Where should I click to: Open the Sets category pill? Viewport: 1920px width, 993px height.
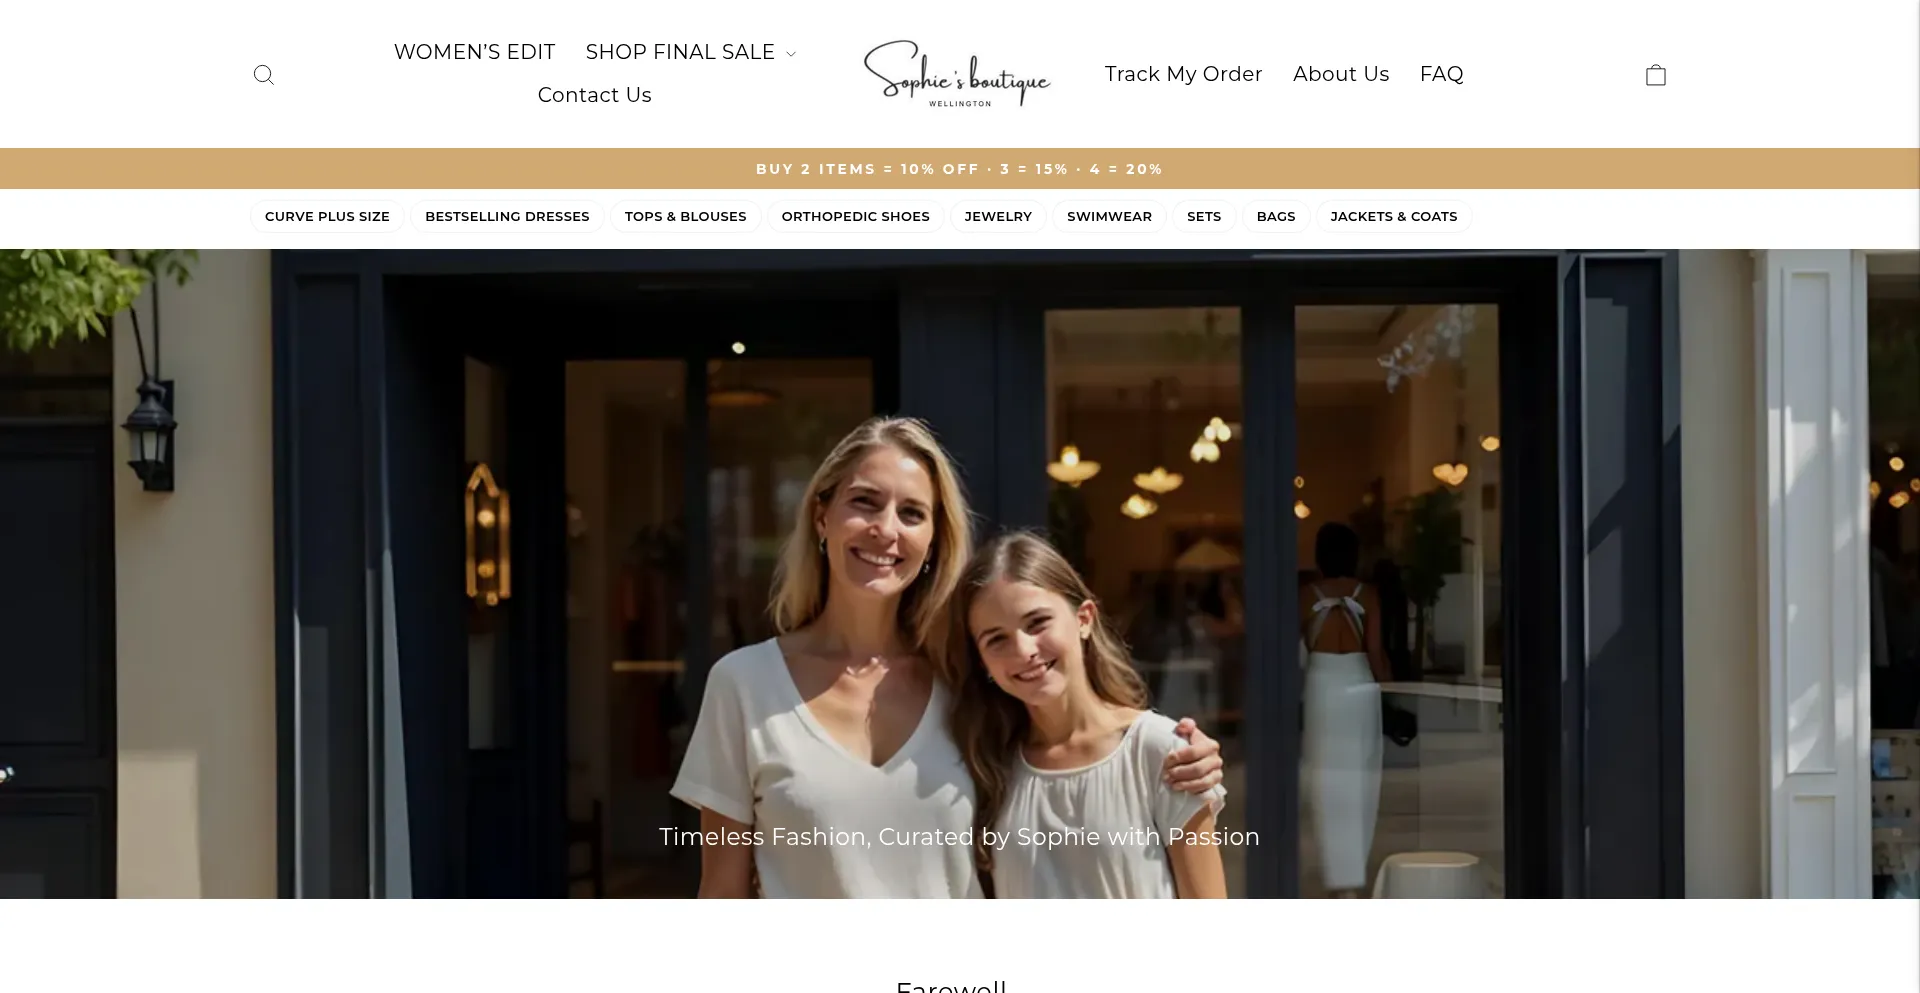[1204, 217]
